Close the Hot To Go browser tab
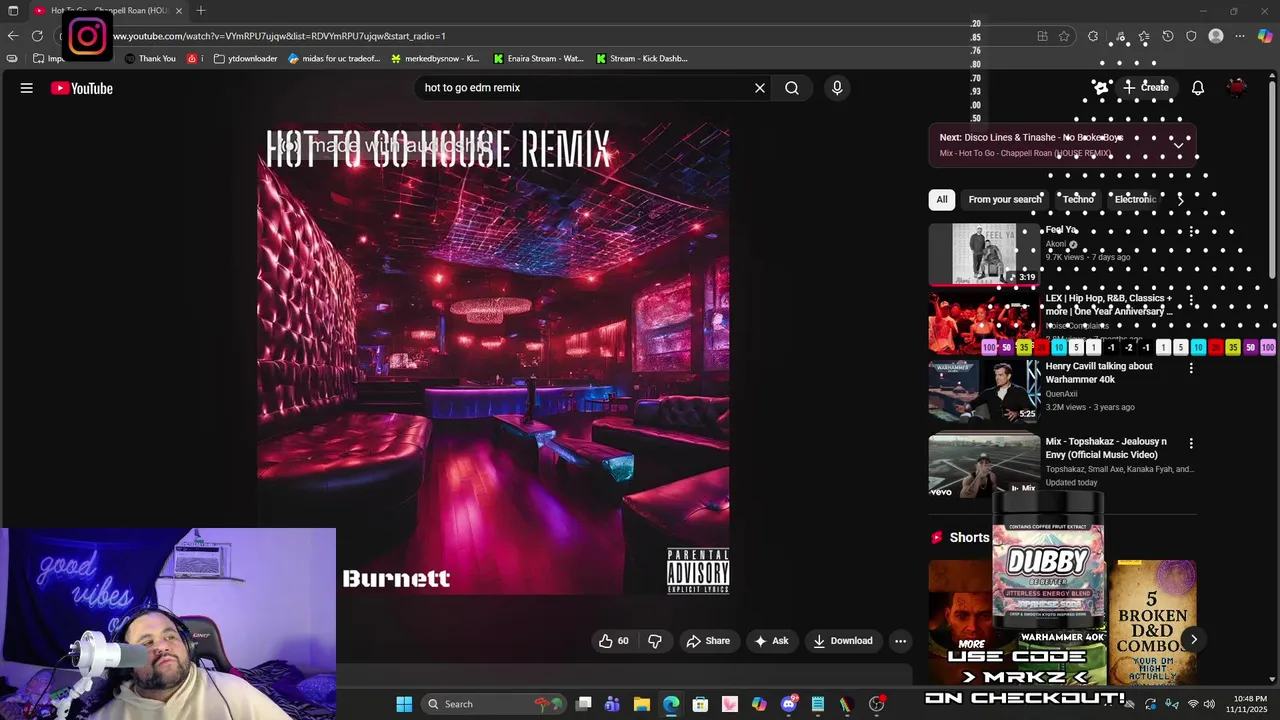 click(179, 10)
